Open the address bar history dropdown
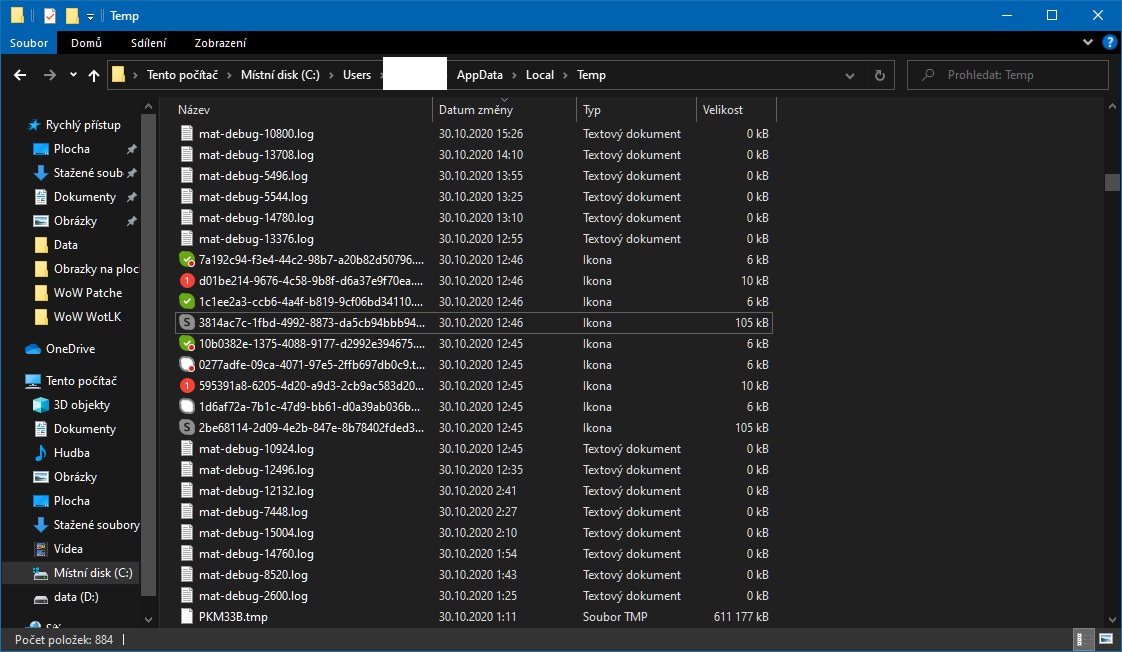The image size is (1122, 652). (850, 75)
